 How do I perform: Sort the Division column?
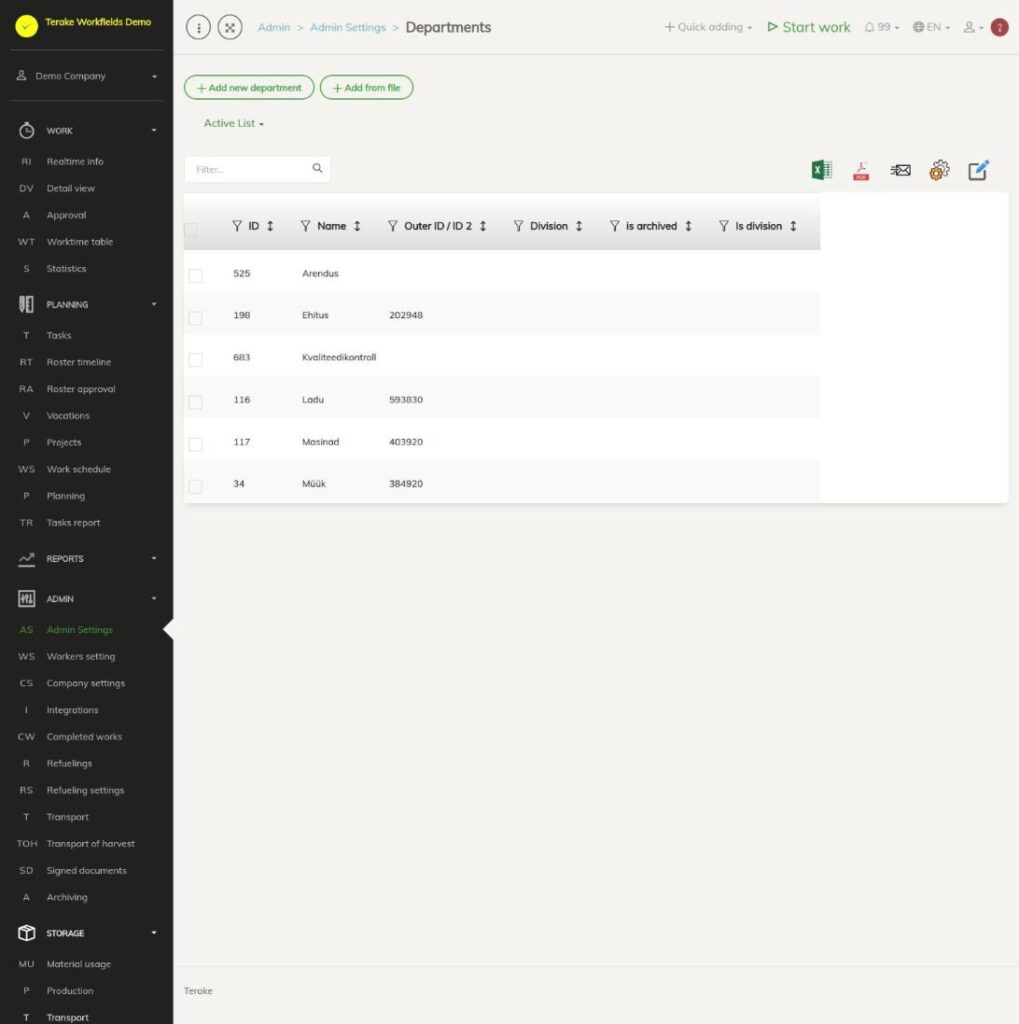579,226
